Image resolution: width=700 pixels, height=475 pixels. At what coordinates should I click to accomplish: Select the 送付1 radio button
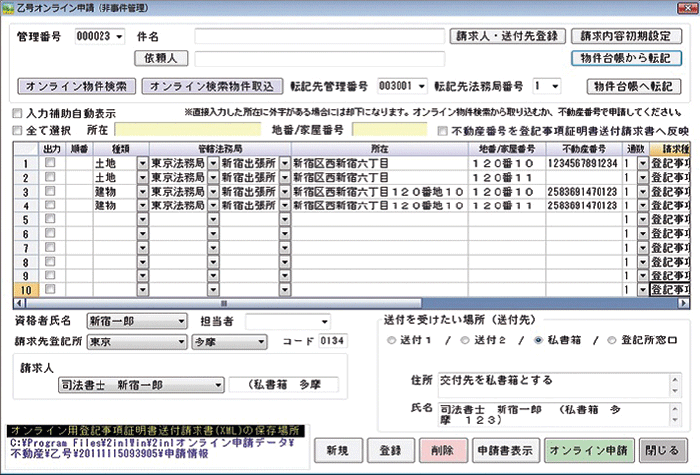point(392,340)
